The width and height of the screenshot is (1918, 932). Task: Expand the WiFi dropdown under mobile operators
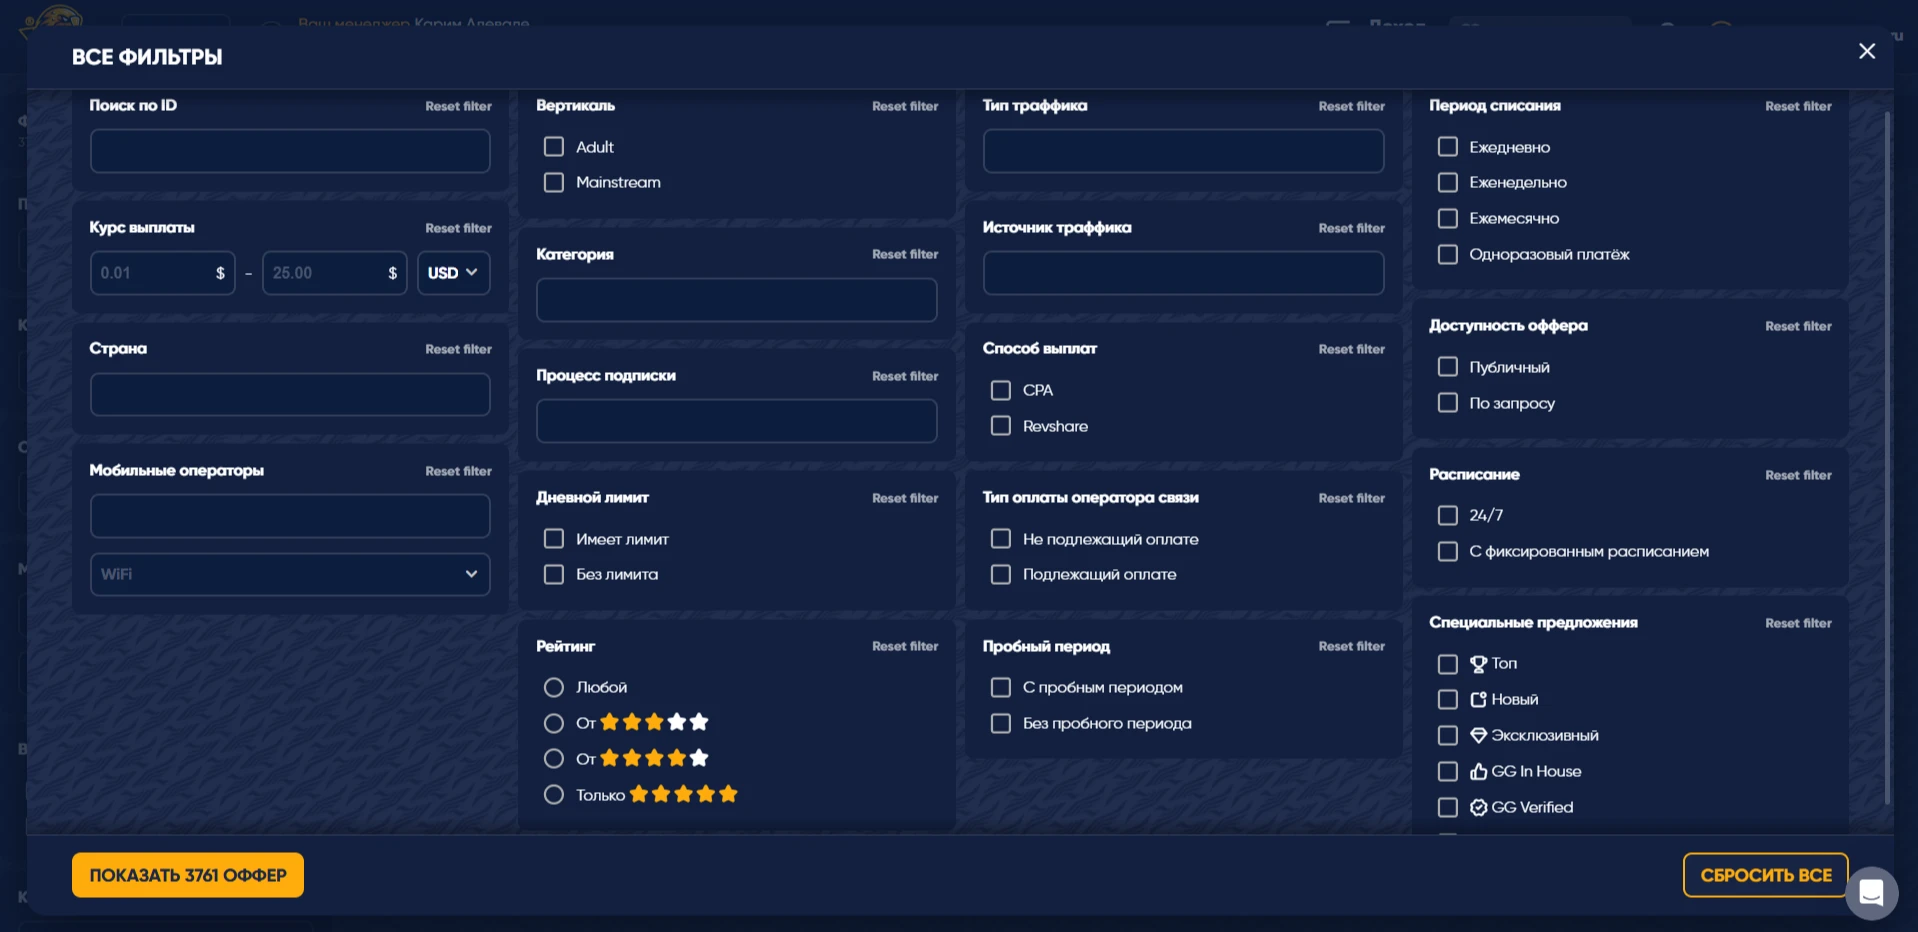pos(290,575)
